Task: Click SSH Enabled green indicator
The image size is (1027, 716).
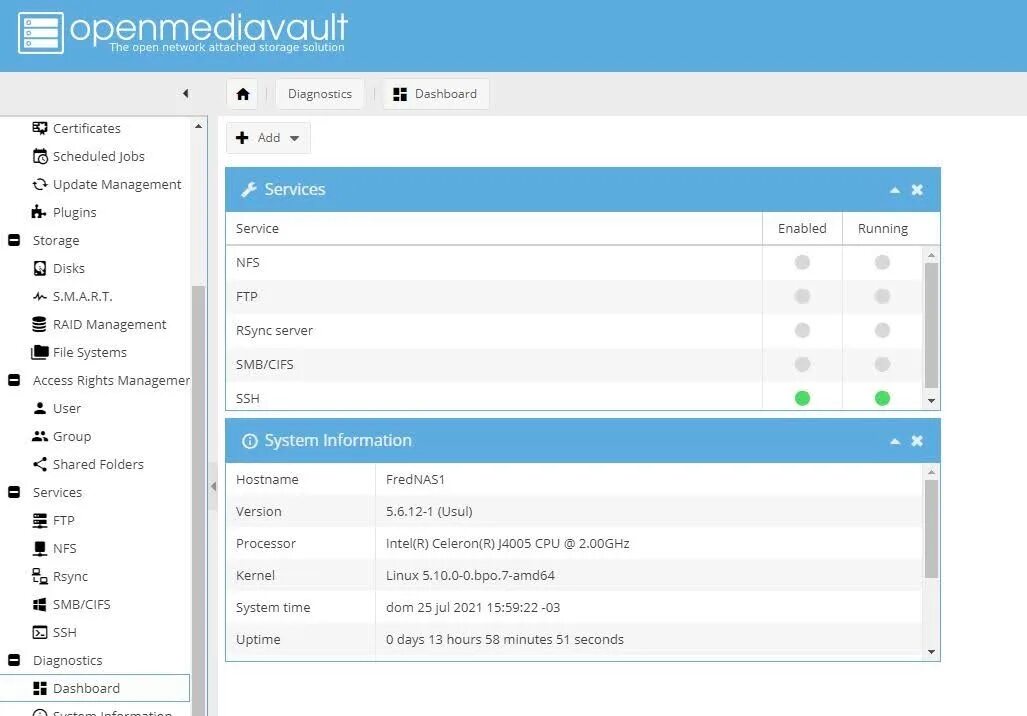Action: point(802,398)
